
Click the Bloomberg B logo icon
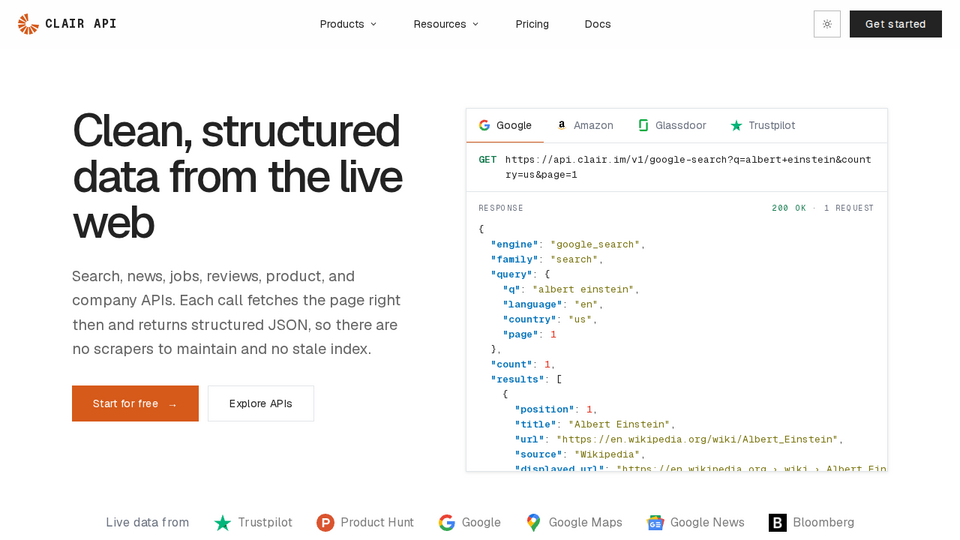pyautogui.click(x=778, y=523)
